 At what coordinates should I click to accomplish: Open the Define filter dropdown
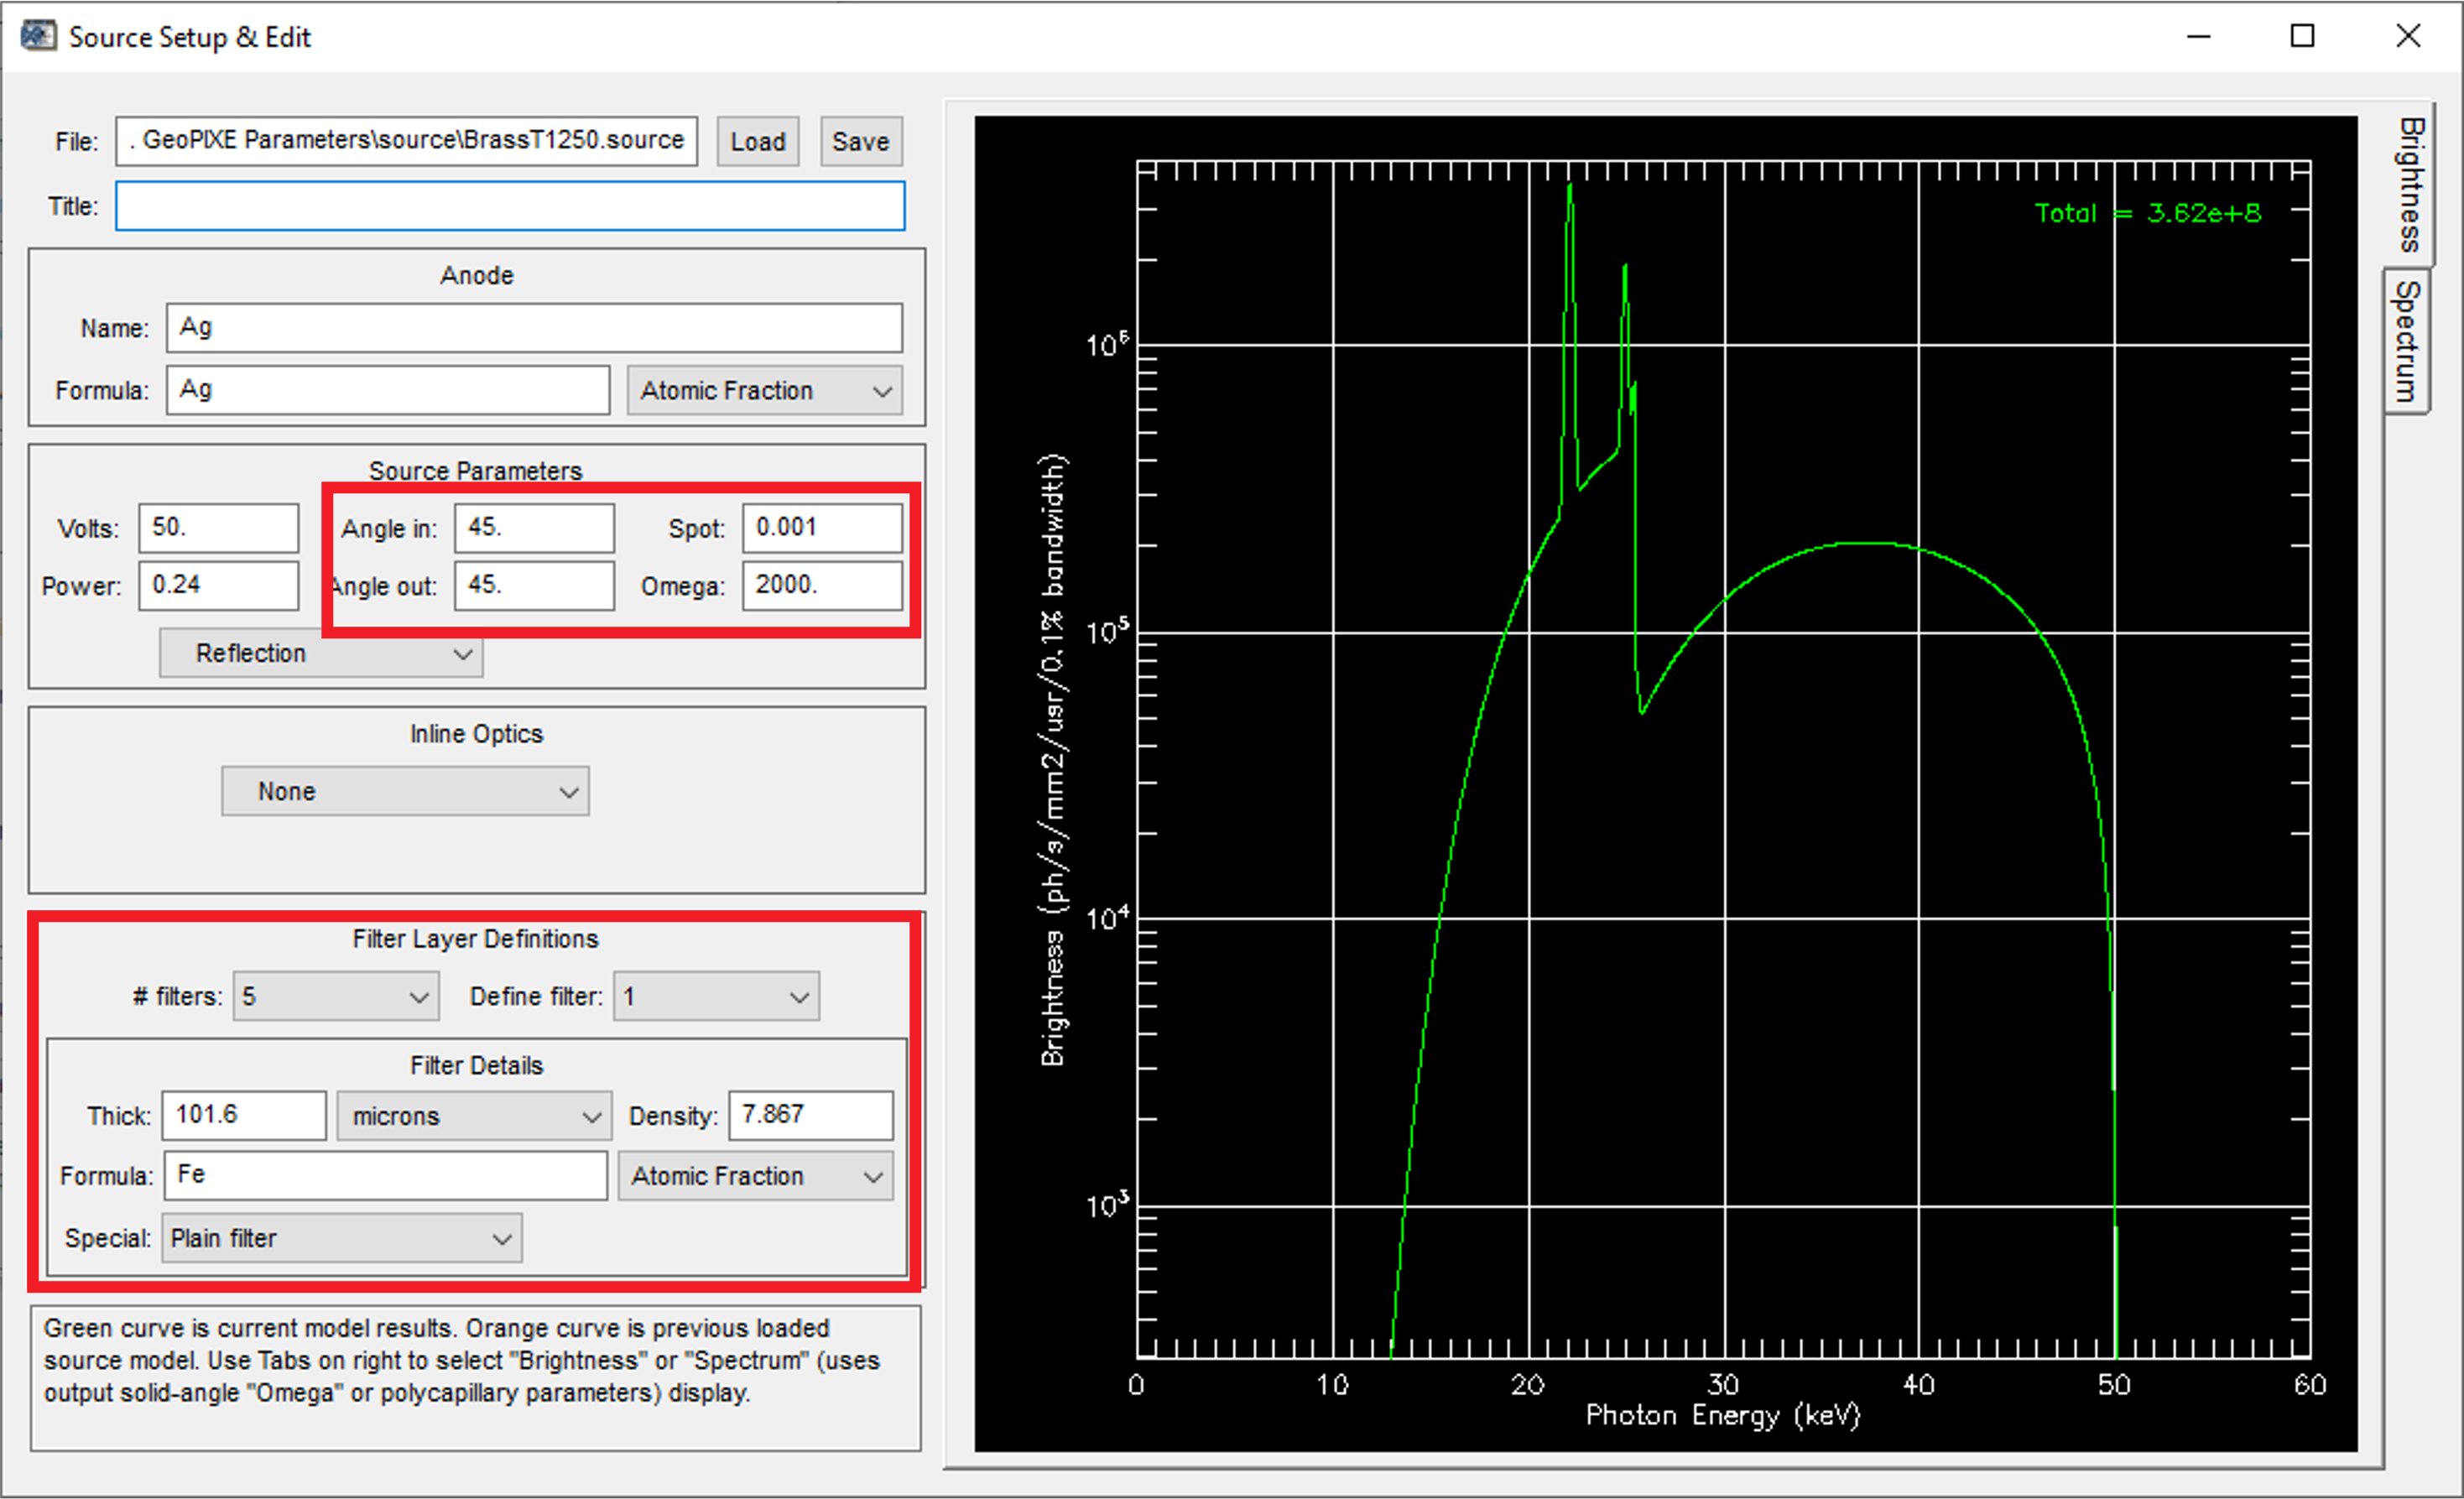click(716, 996)
